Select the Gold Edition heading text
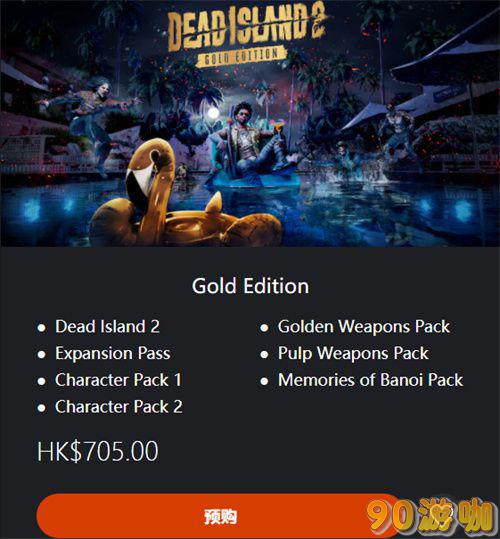 [250, 286]
